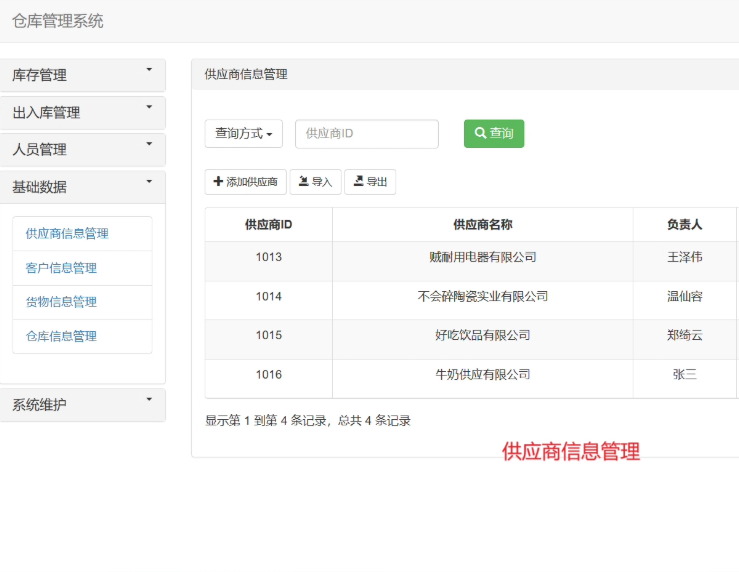Viewport: 739px width, 572px height.
Task: Toggle the 基础数据 menu section
Action: click(82, 187)
